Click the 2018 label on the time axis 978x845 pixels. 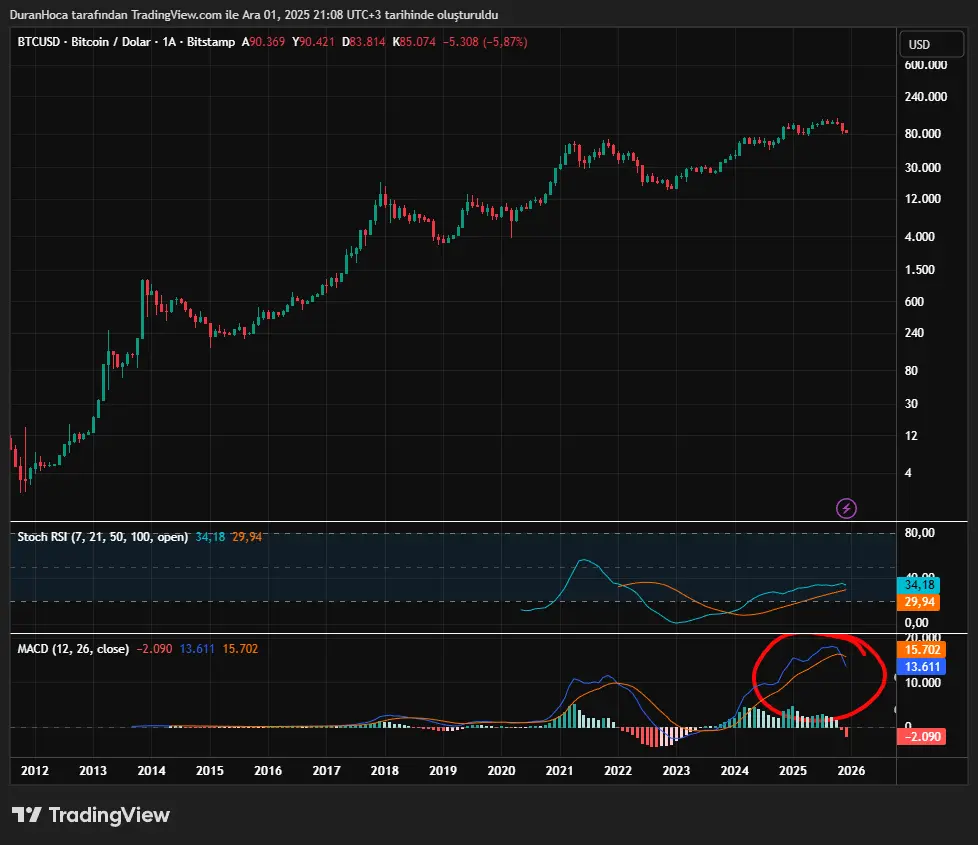tap(385, 770)
